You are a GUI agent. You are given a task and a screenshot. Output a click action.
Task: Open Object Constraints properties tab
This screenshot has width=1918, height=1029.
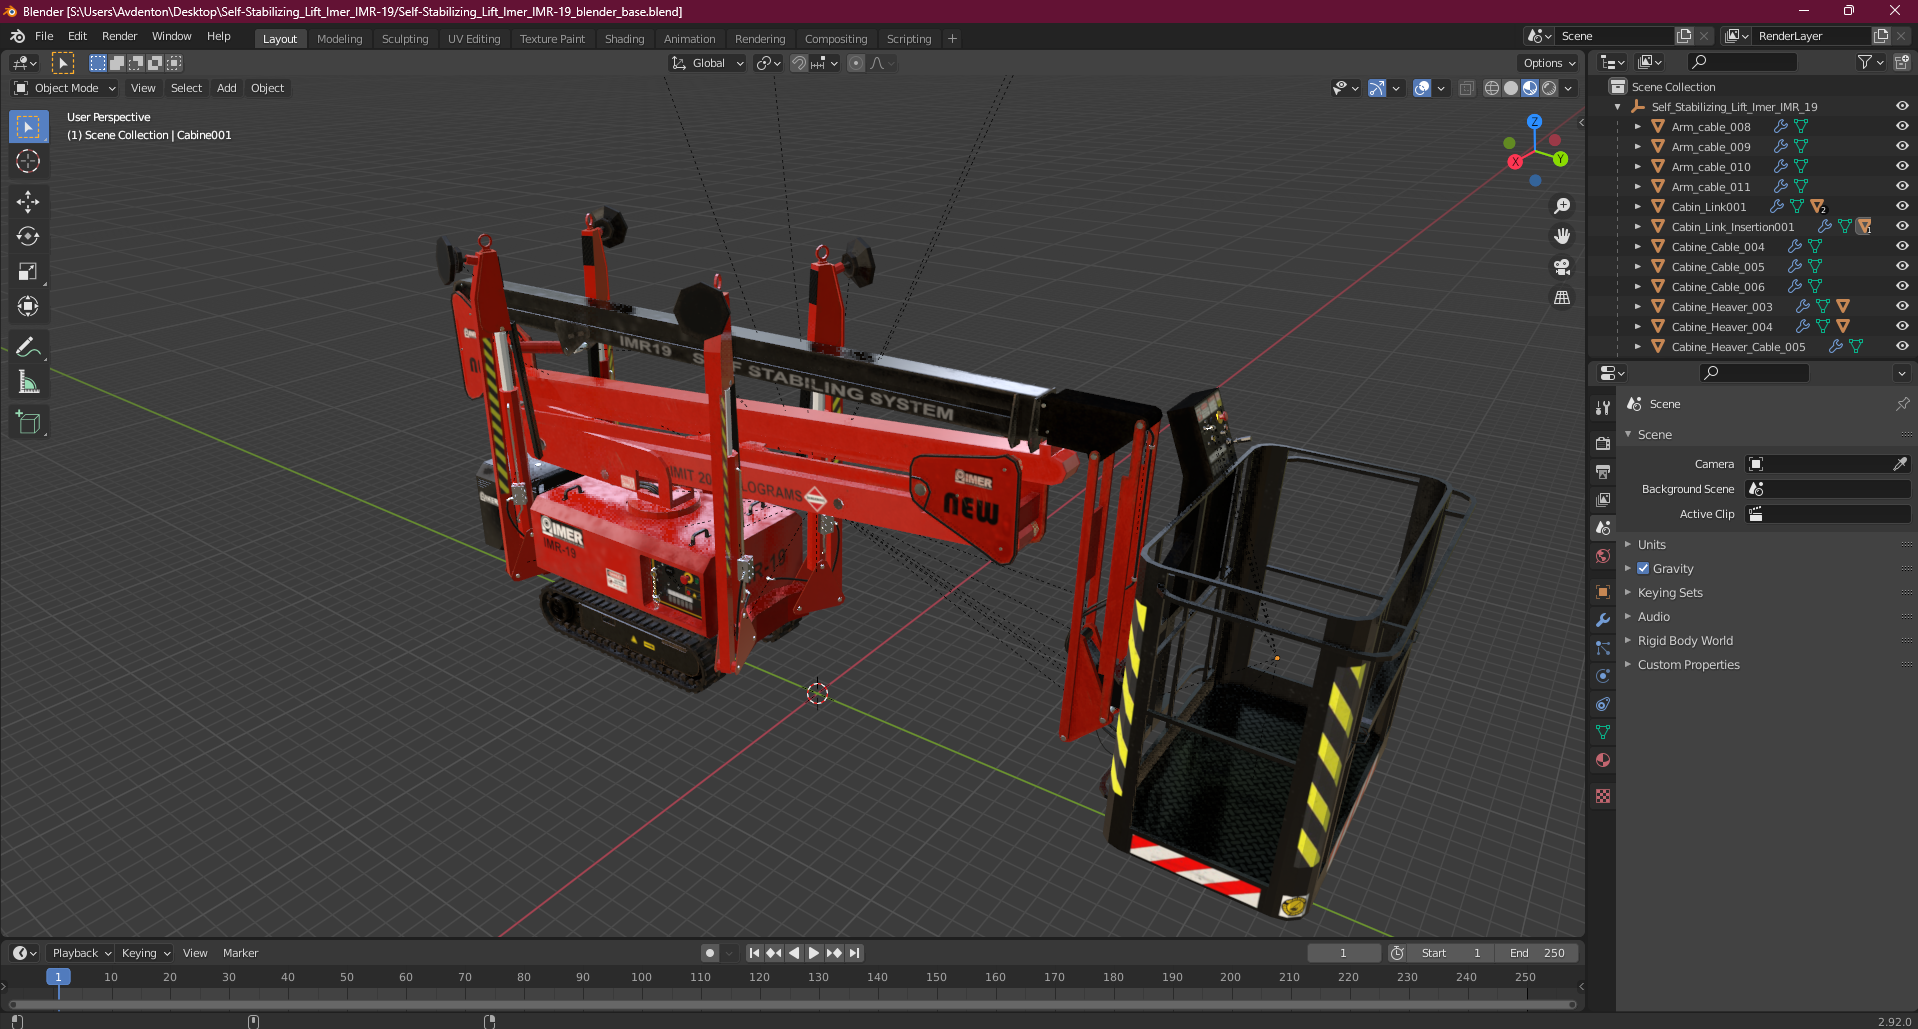pyautogui.click(x=1603, y=704)
